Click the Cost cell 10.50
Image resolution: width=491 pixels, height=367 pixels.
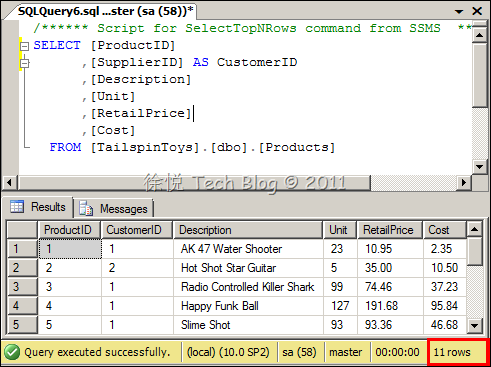pyautogui.click(x=445, y=268)
